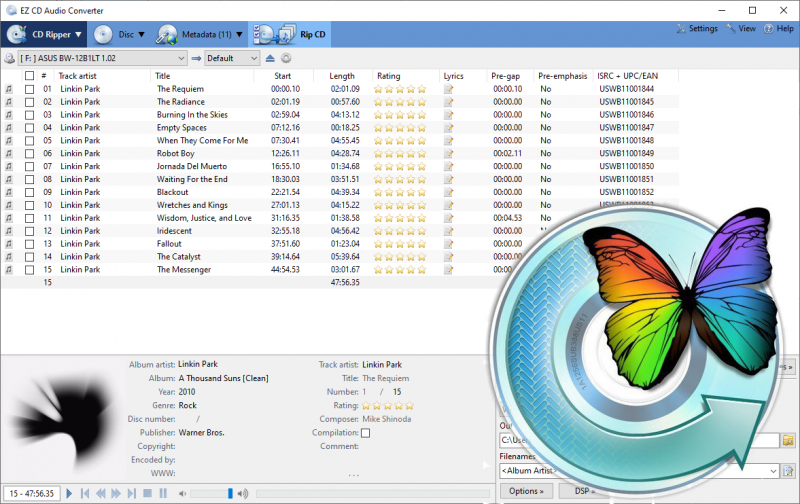Open lyrics icon for Empty Spaces

point(448,128)
